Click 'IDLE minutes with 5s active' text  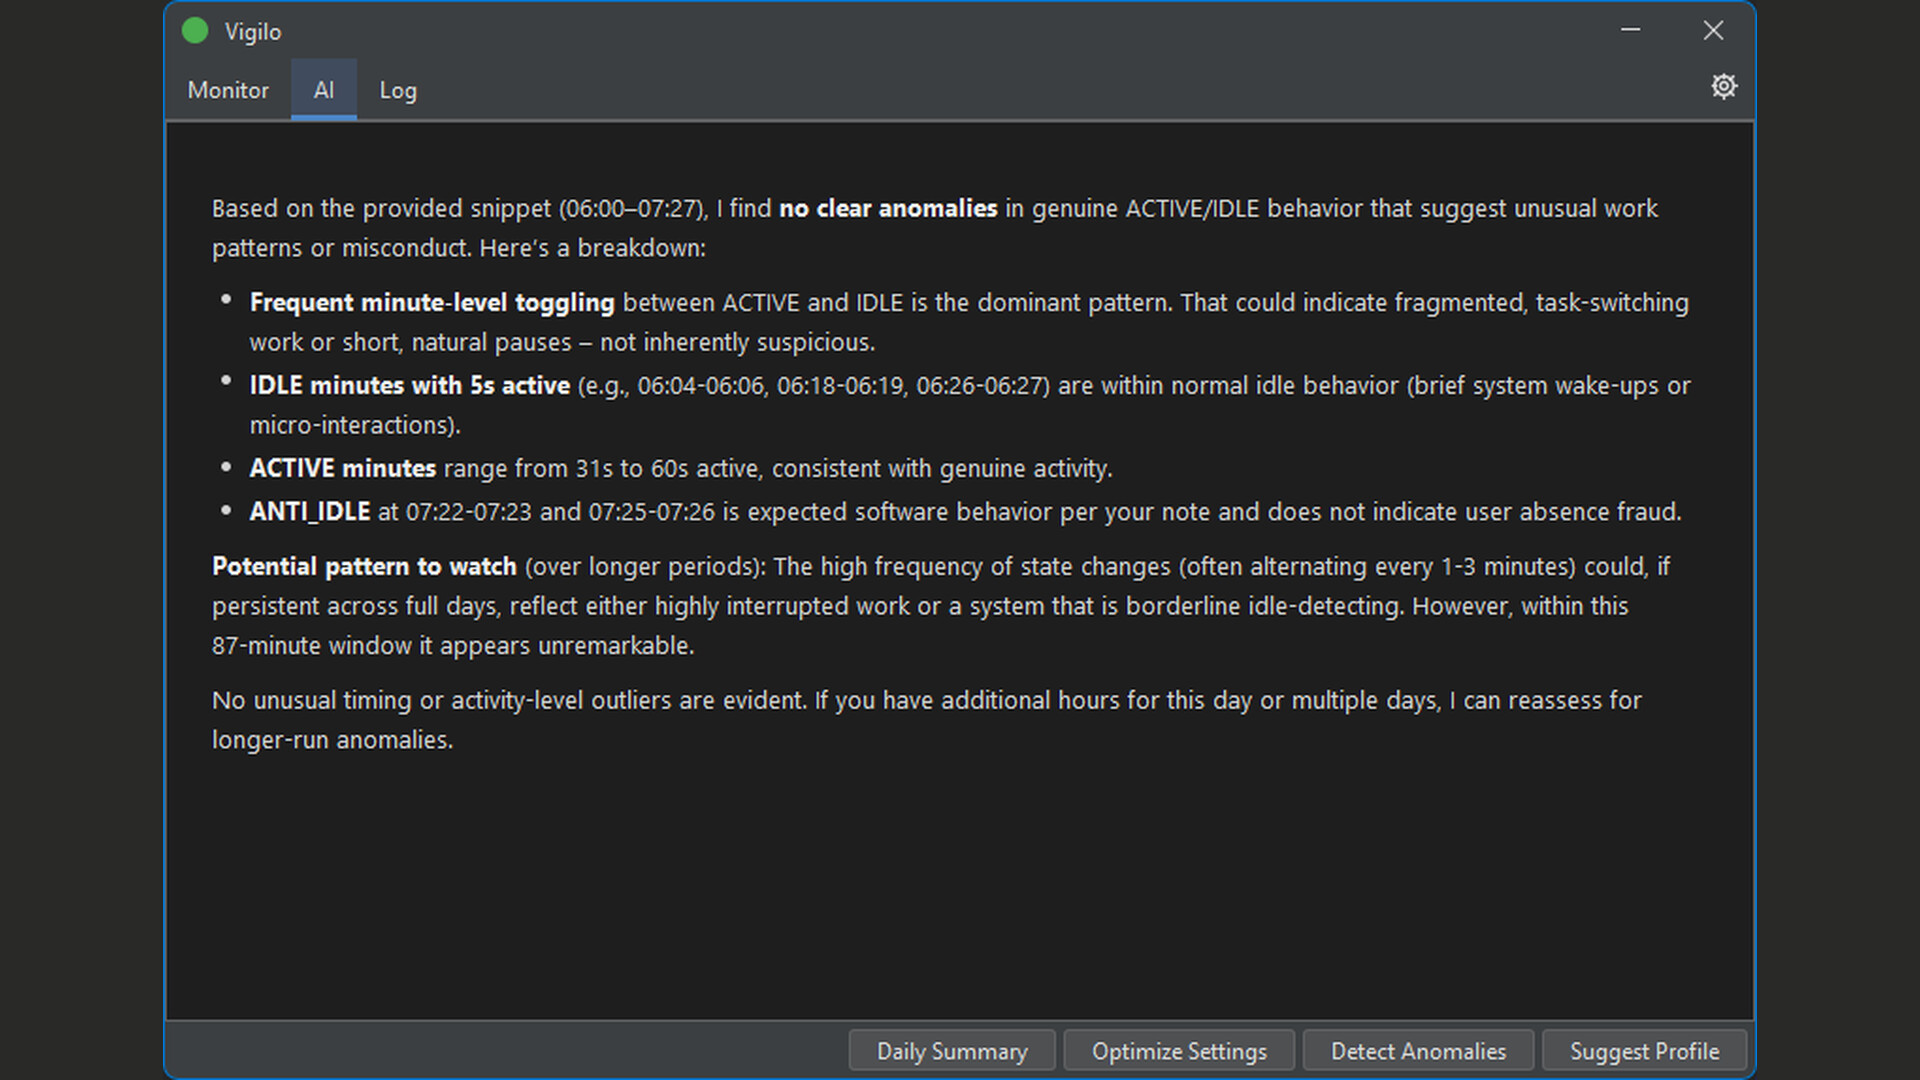[410, 386]
